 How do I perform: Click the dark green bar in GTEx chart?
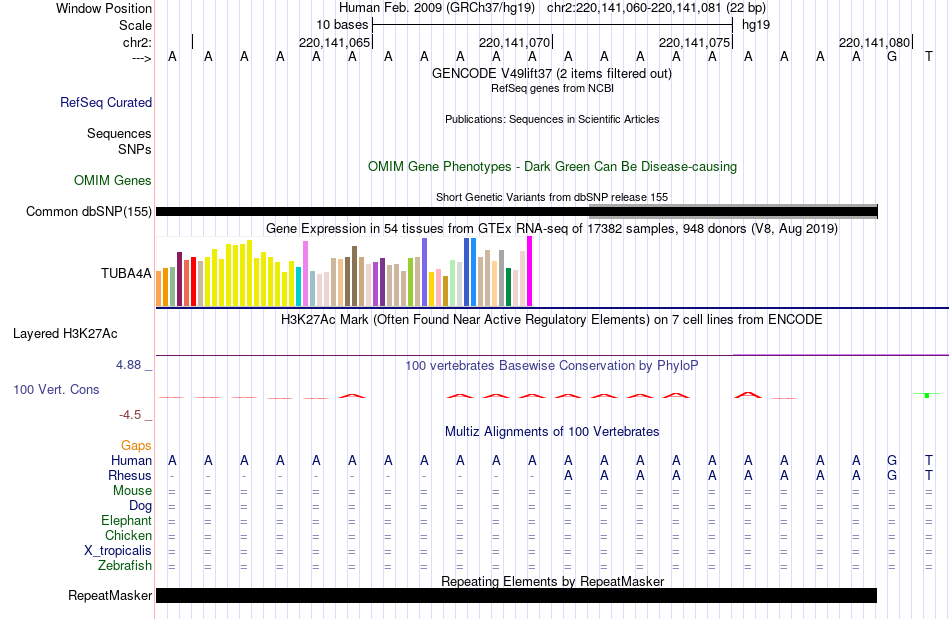click(x=509, y=287)
